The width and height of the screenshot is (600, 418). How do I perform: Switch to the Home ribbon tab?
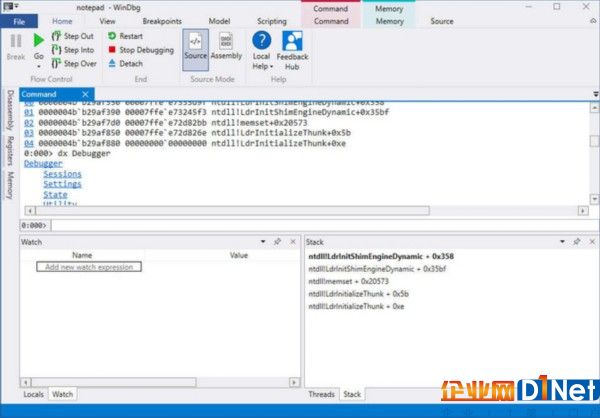[62, 21]
